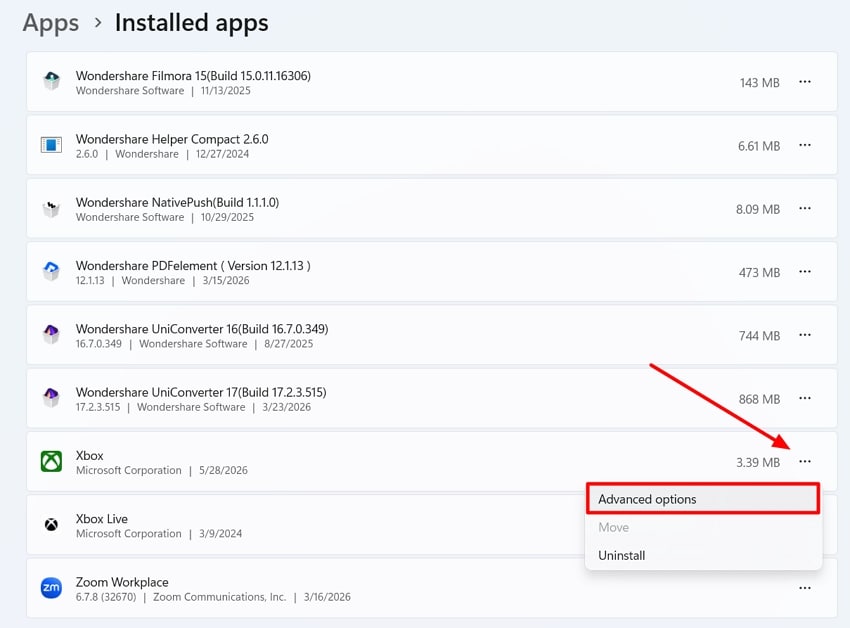Open more options for Wondershare Helper Compact

coord(805,145)
